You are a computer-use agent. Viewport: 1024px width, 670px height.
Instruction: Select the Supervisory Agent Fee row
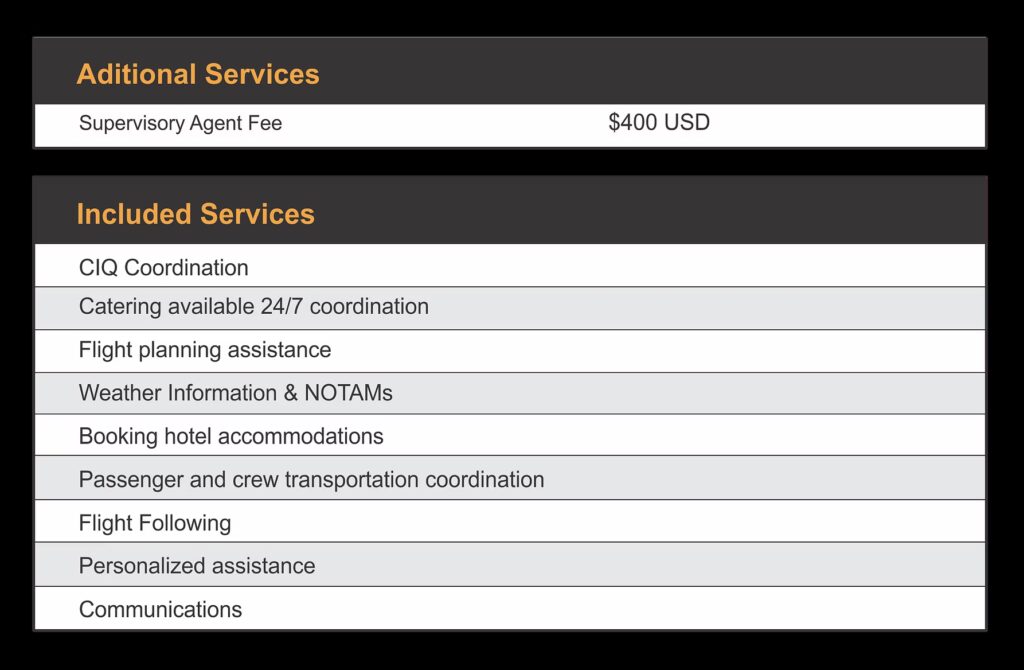510,125
